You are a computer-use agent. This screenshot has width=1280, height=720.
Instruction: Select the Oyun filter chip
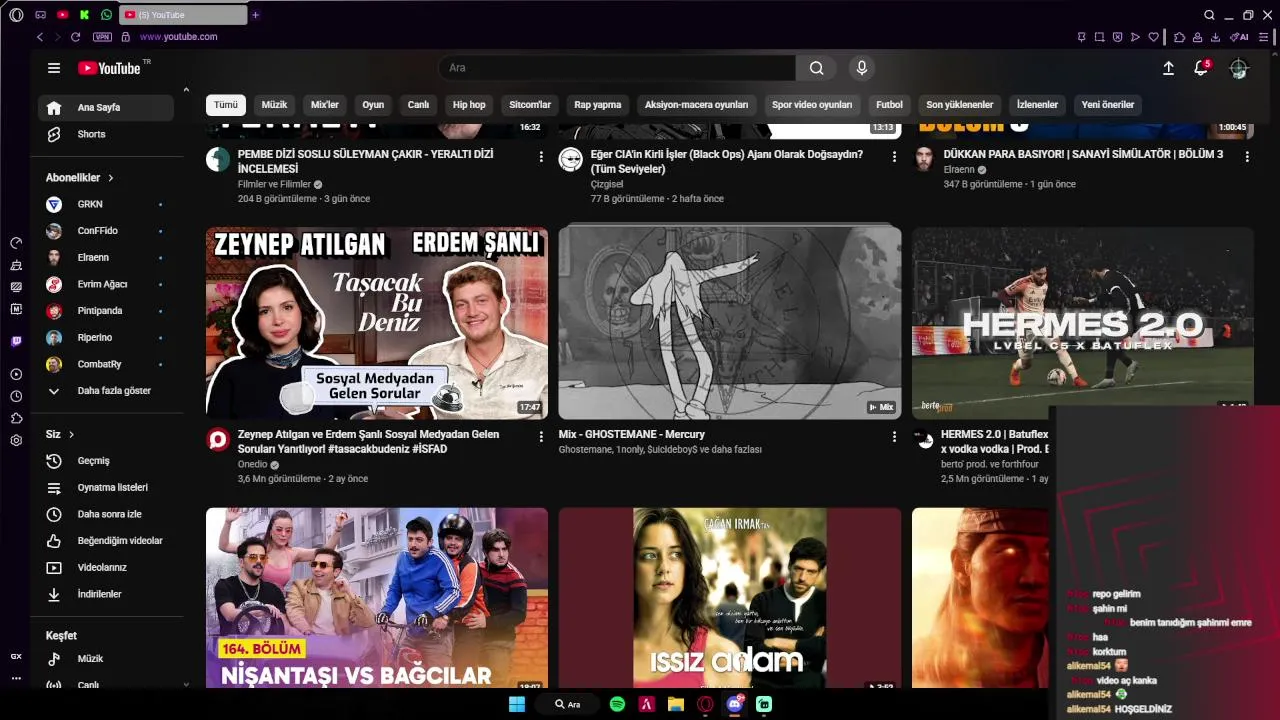[373, 105]
